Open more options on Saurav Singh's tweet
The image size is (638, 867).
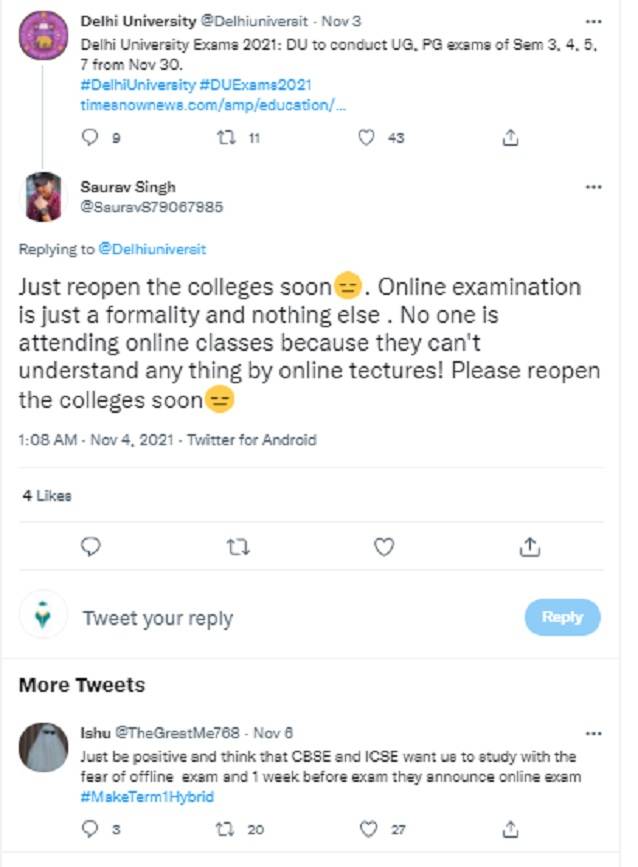tap(593, 187)
